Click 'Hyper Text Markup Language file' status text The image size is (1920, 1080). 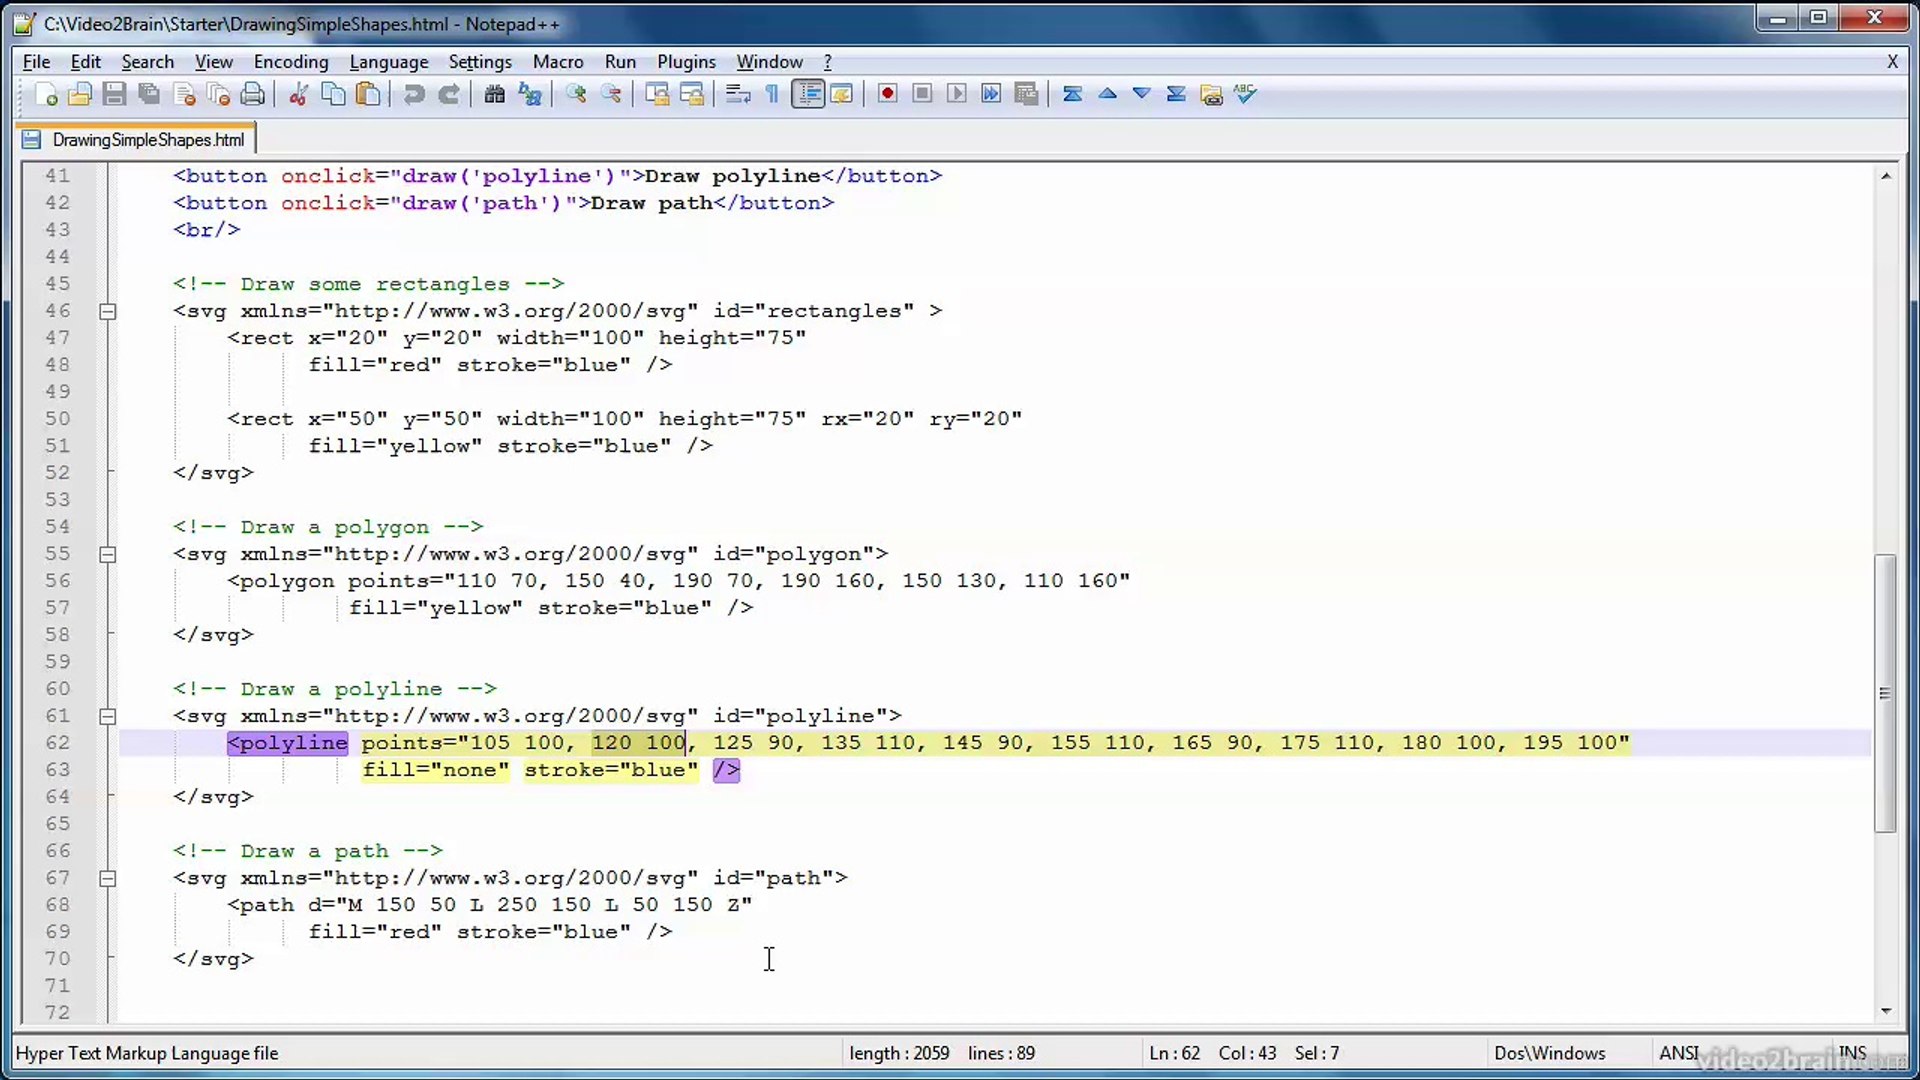[147, 1053]
